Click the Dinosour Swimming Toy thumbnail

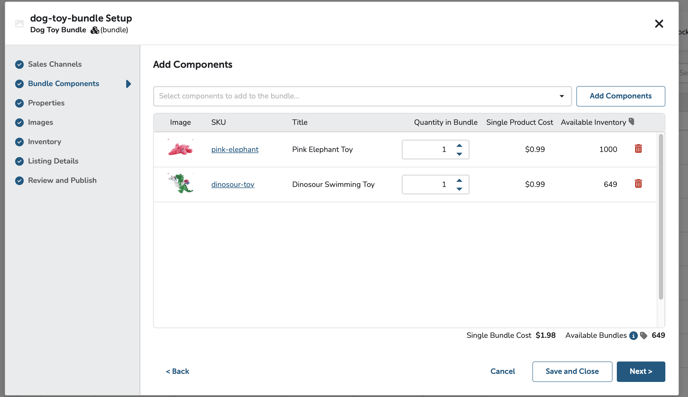tap(180, 183)
